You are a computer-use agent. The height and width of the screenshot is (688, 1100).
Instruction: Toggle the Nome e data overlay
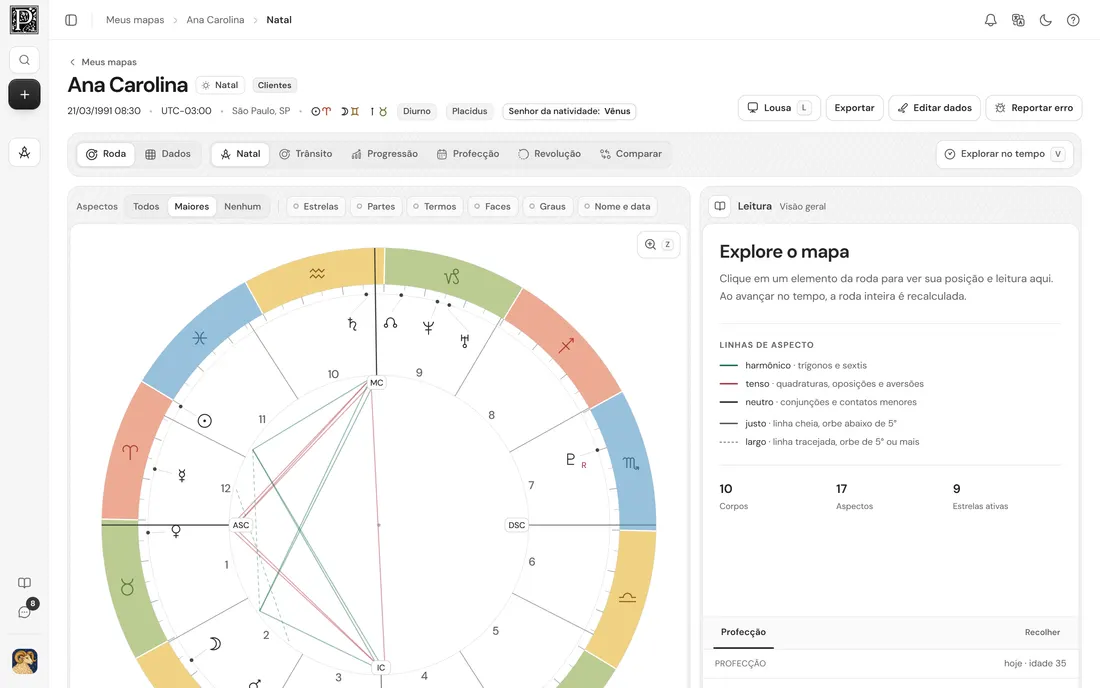click(617, 206)
